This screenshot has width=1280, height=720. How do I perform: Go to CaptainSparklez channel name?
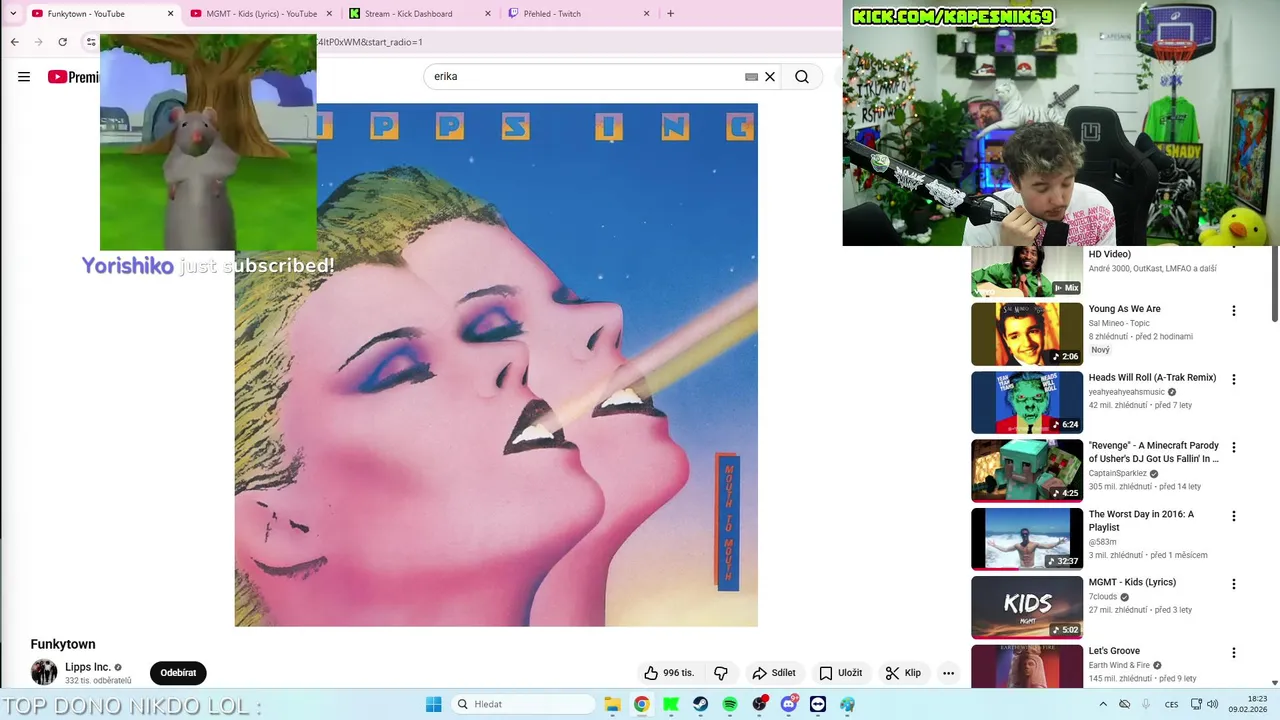pyautogui.click(x=1118, y=474)
